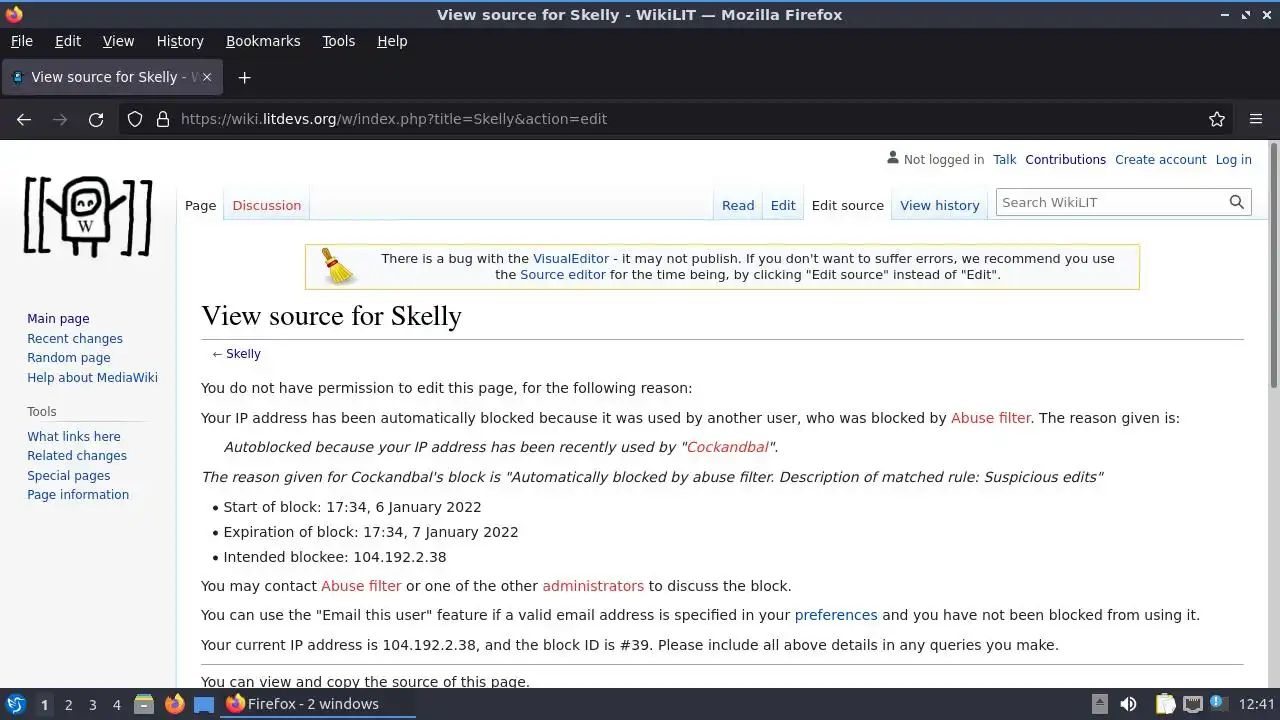Viewport: 1280px width, 720px height.
Task: Switch to the Discussion tab
Action: [266, 205]
